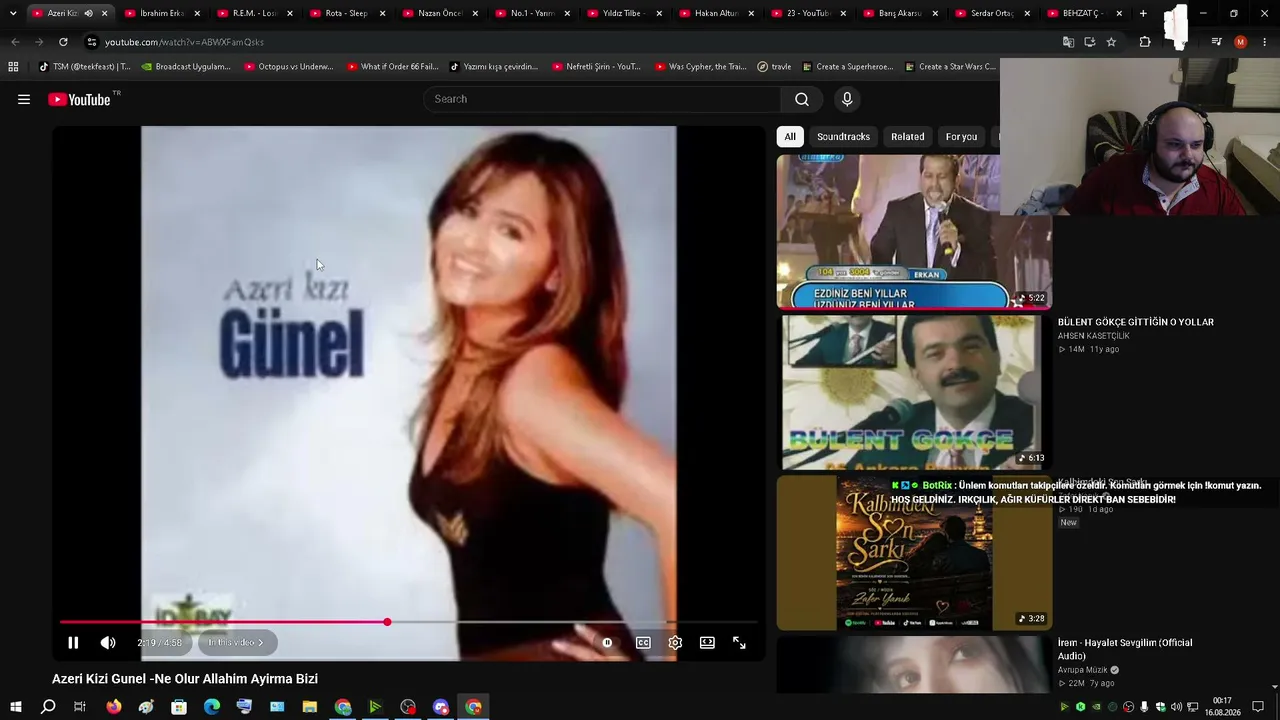The image size is (1280, 720).
Task: Translate this page icon
Action: pyautogui.click(x=1068, y=42)
